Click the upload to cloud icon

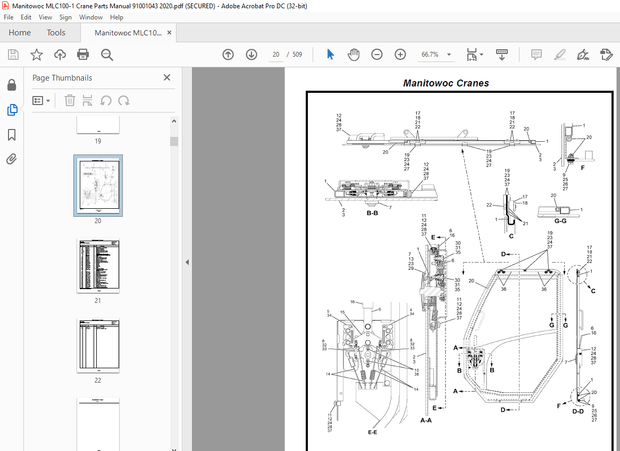(x=60, y=55)
